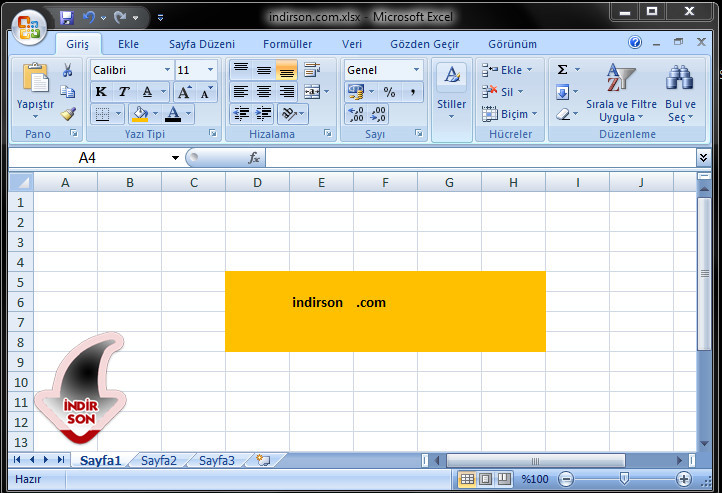Undo the last action

[89, 17]
